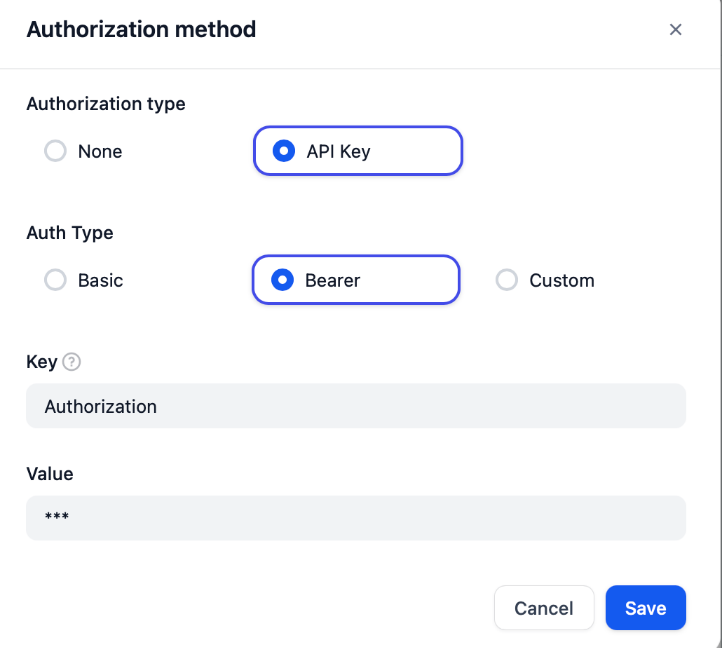Click into the masked Value field
This screenshot has width=722, height=648.
tap(356, 518)
